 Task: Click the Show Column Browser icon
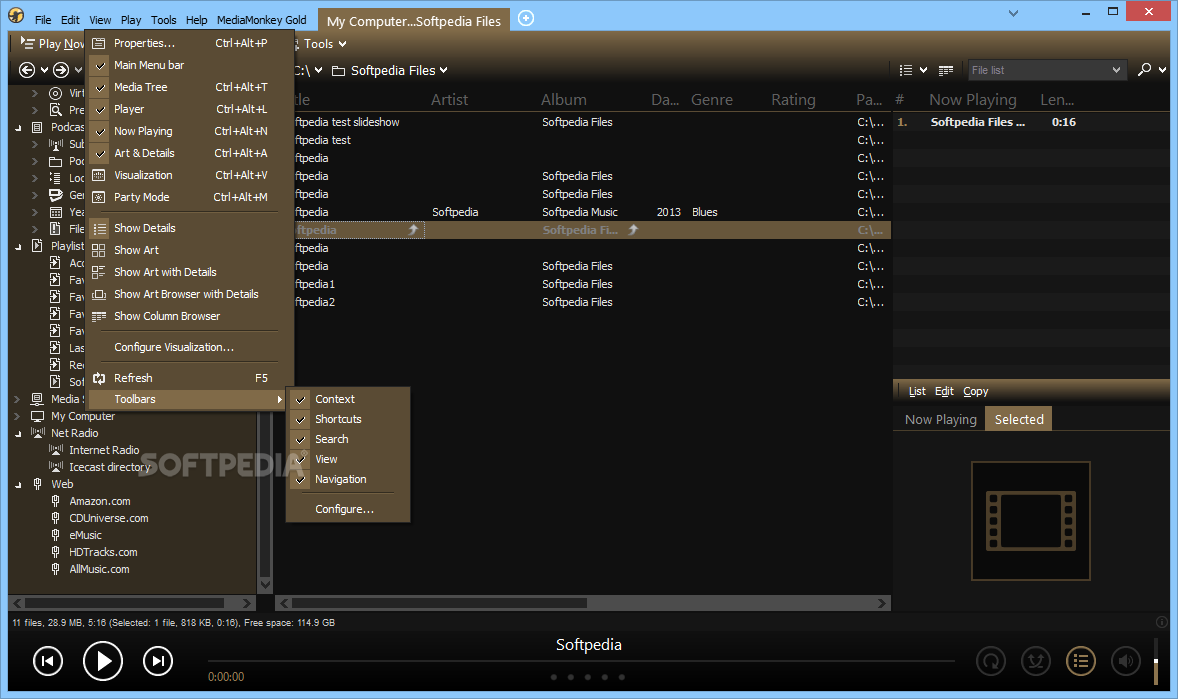coord(99,316)
